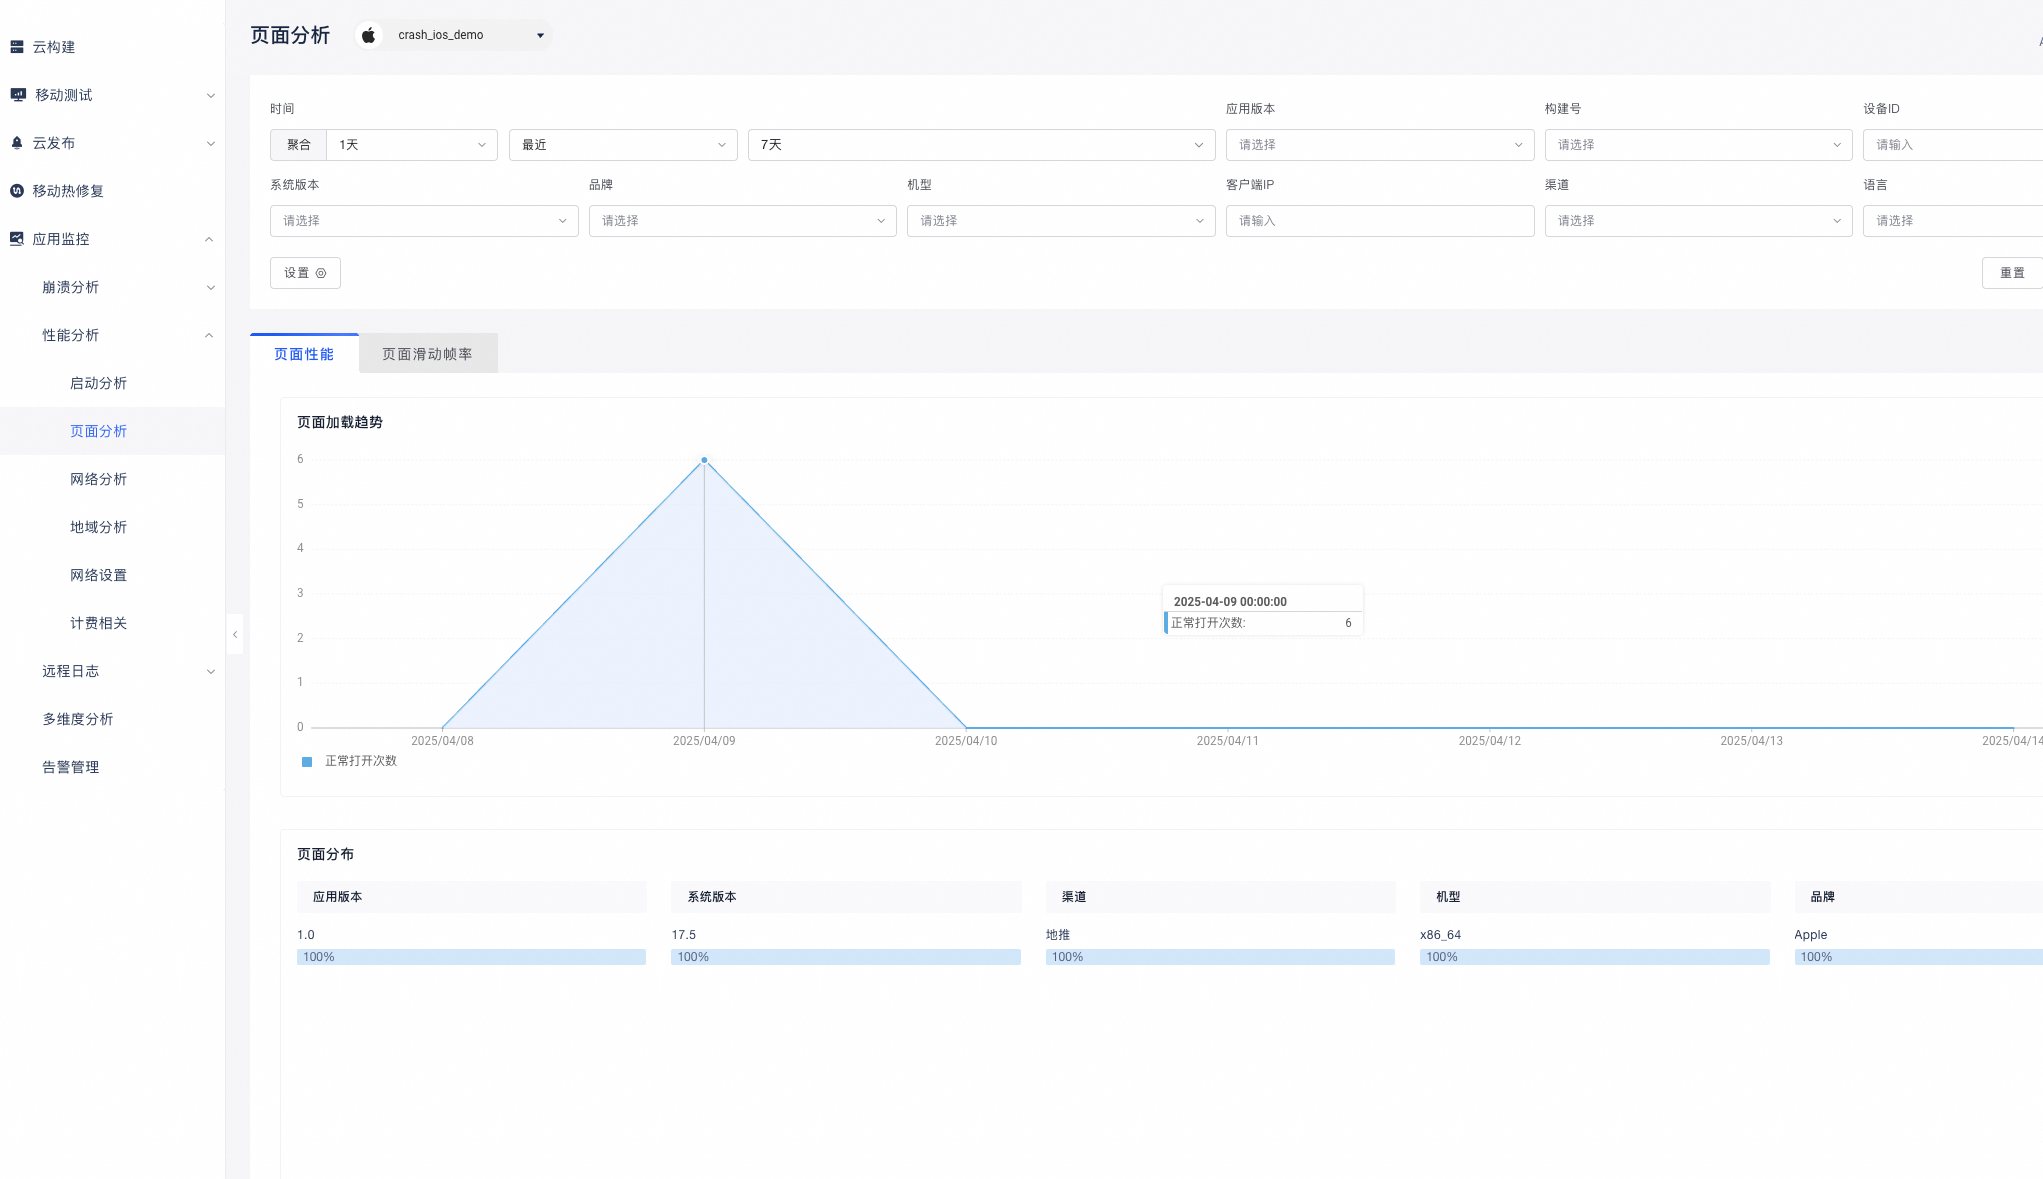Open 多维度分析 in the sidebar
The height and width of the screenshot is (1179, 2043).
point(78,719)
